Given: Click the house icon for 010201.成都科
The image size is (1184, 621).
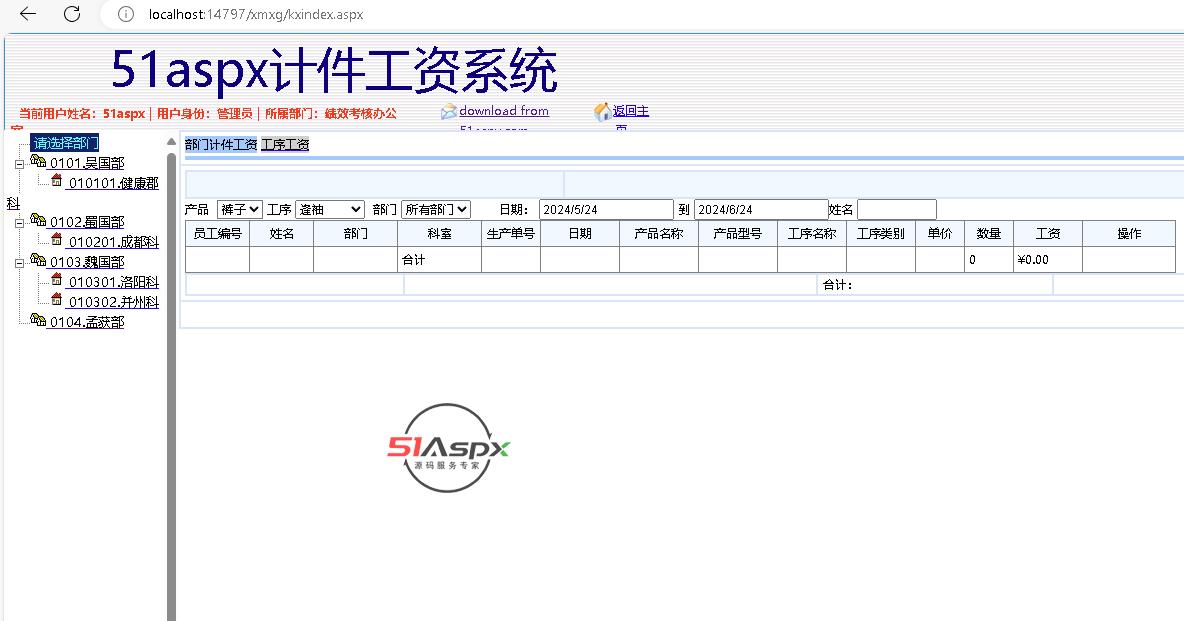Looking at the screenshot, I should (x=57, y=239).
